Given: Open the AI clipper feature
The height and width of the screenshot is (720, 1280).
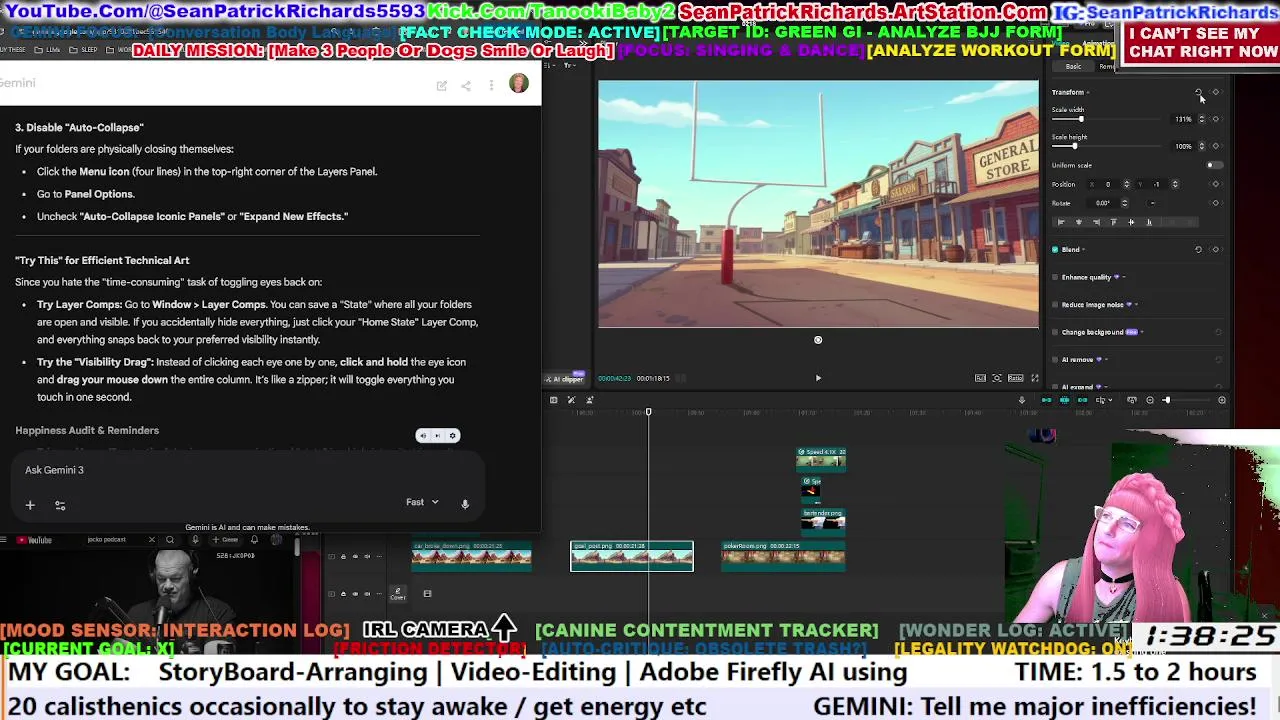Looking at the screenshot, I should coord(566,378).
